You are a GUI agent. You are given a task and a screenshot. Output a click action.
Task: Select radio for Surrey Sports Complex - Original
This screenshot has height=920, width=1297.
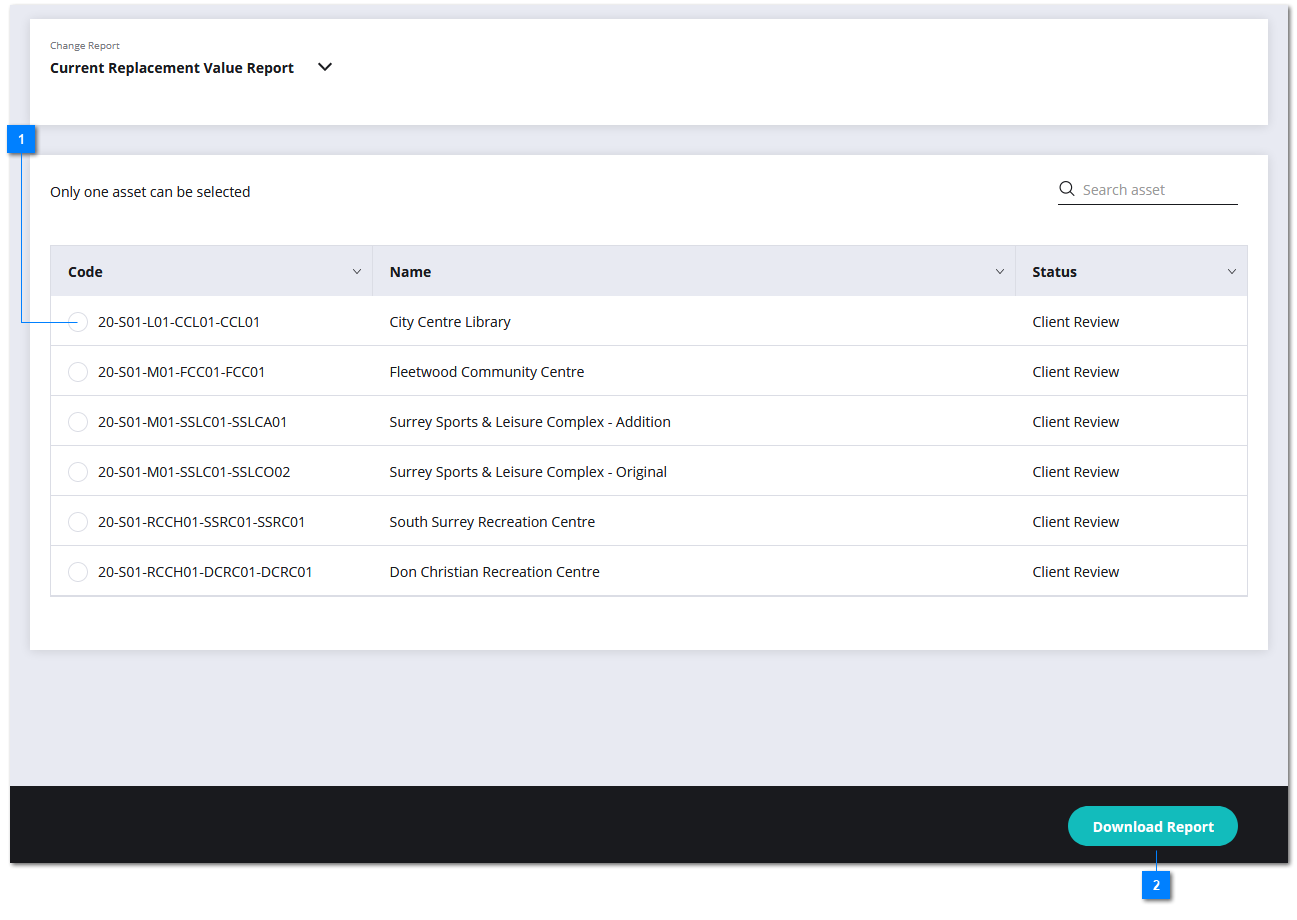point(78,472)
